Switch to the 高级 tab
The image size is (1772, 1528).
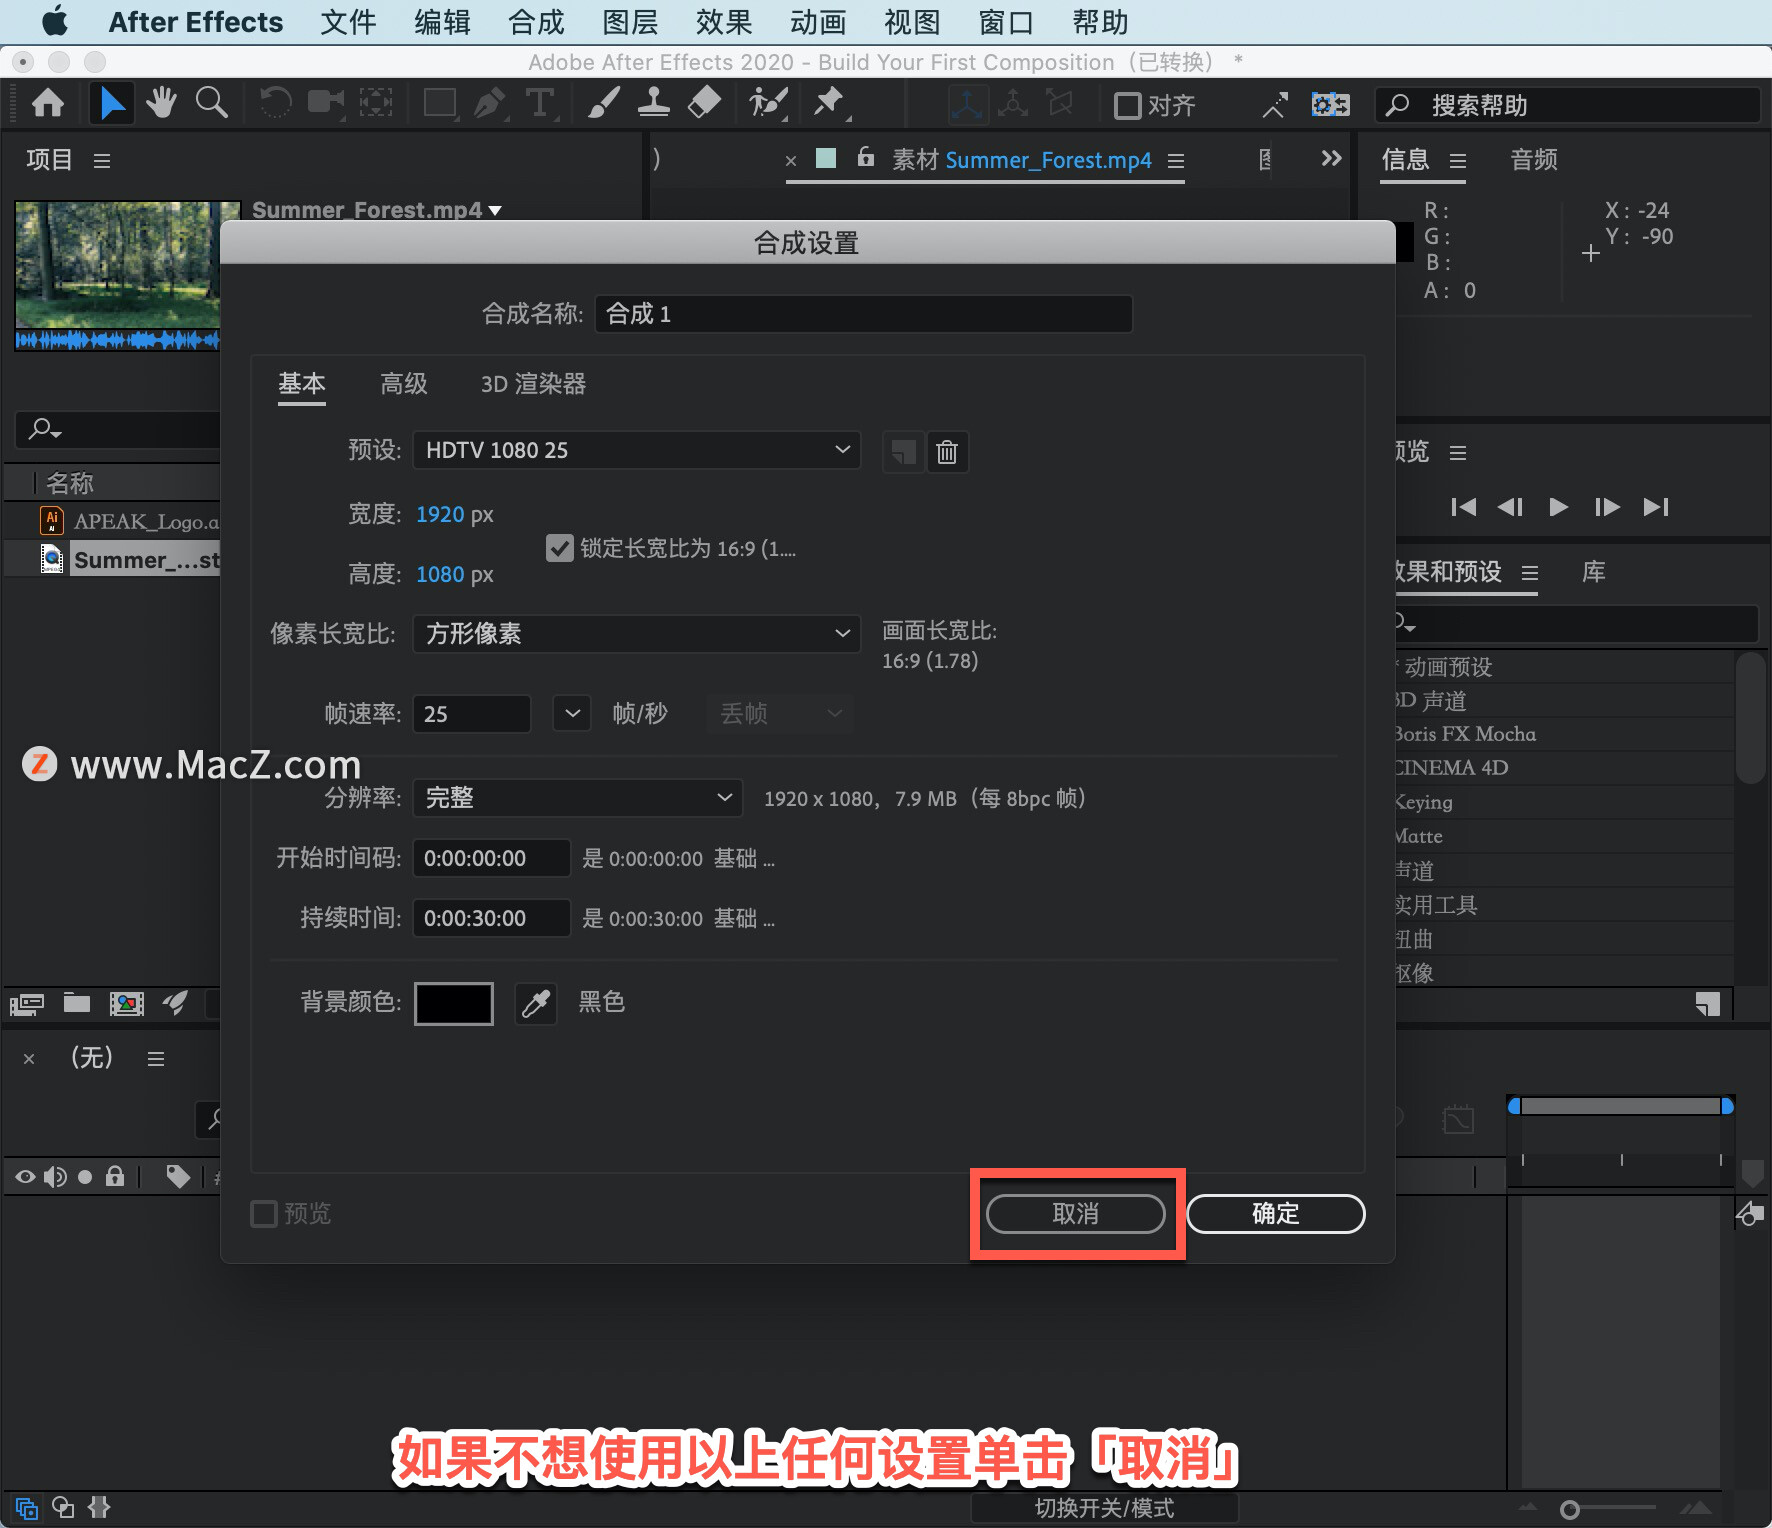coord(404,384)
